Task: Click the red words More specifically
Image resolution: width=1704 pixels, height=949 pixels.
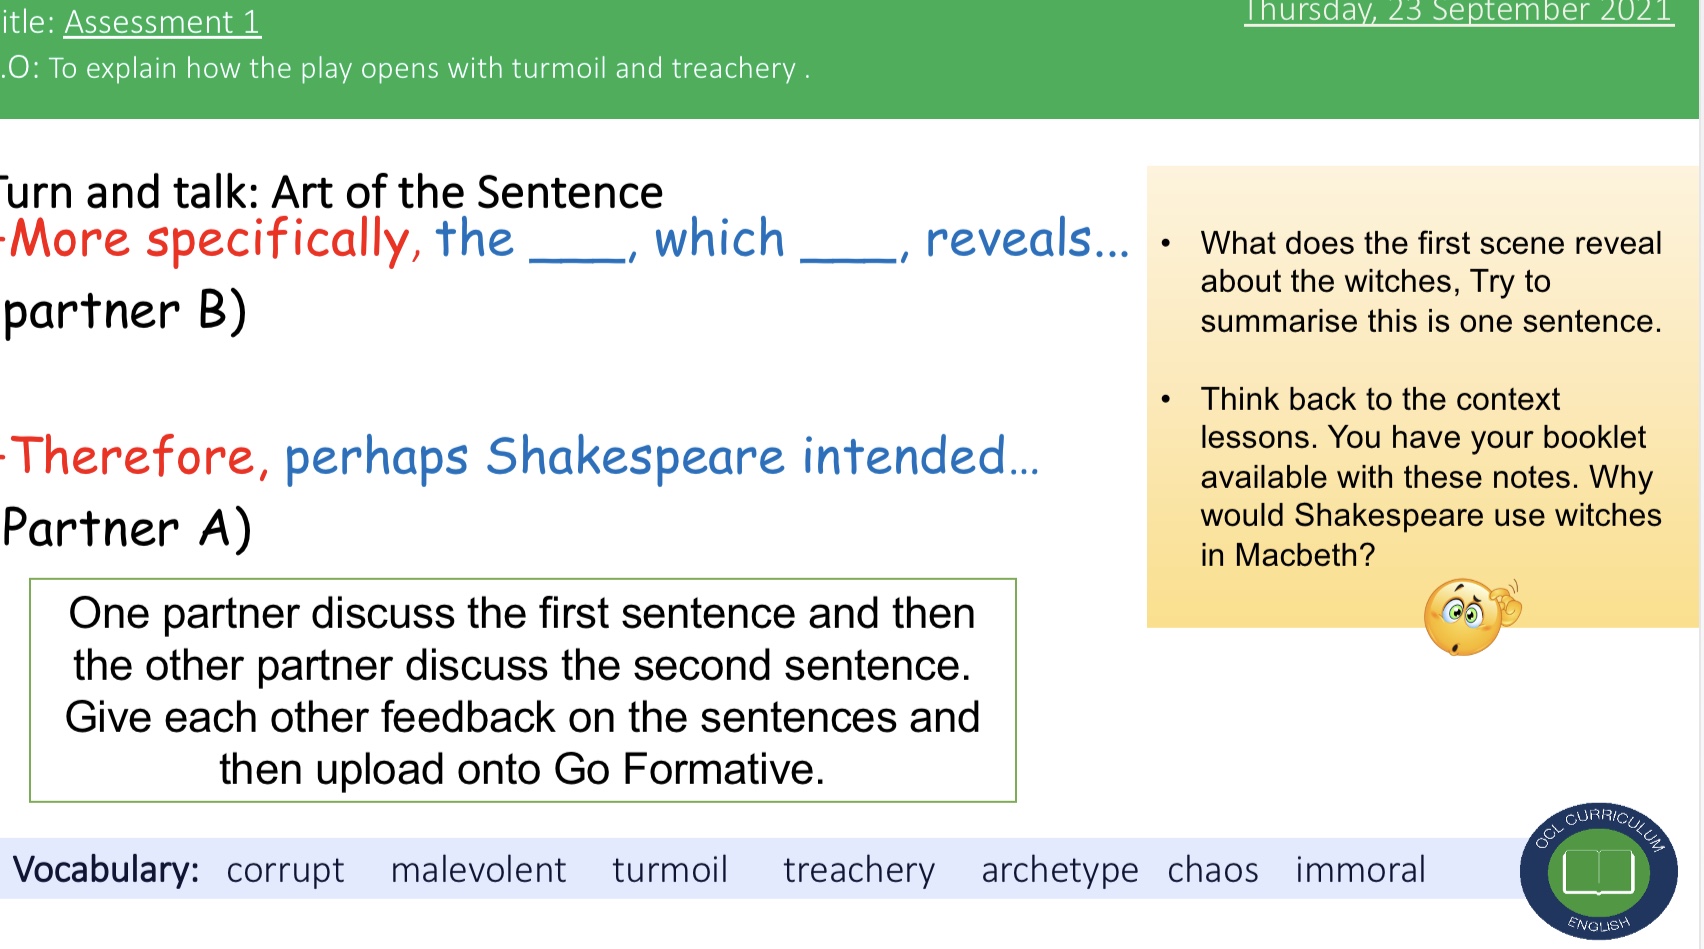Action: point(210,240)
